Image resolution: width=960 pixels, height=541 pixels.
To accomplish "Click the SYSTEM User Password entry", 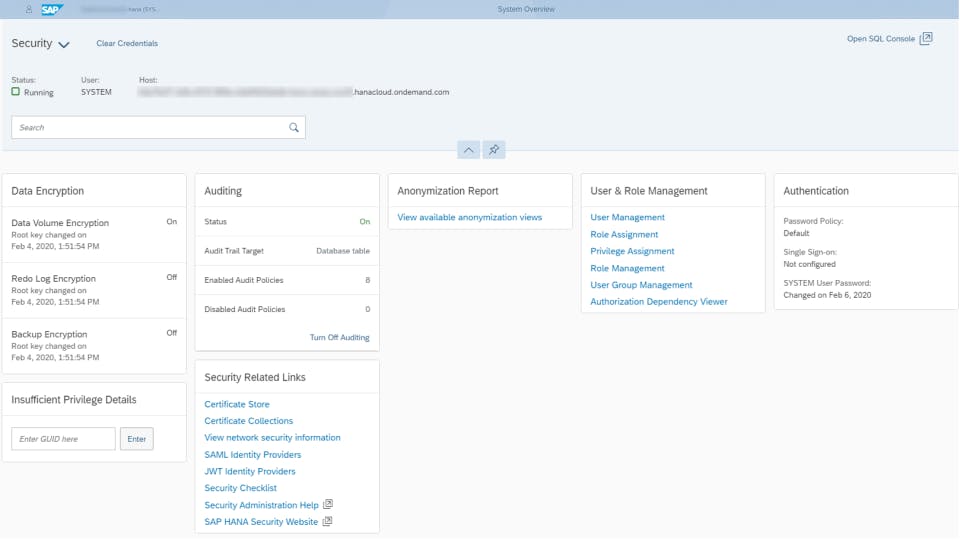I will click(827, 289).
